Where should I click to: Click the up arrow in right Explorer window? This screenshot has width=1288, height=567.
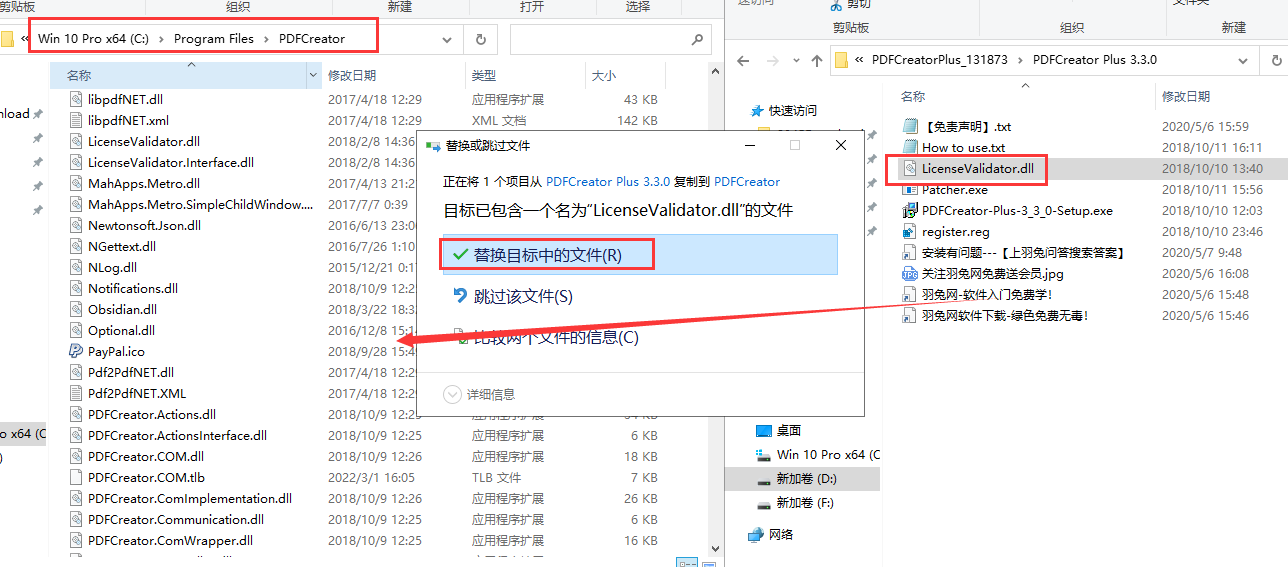tap(816, 60)
